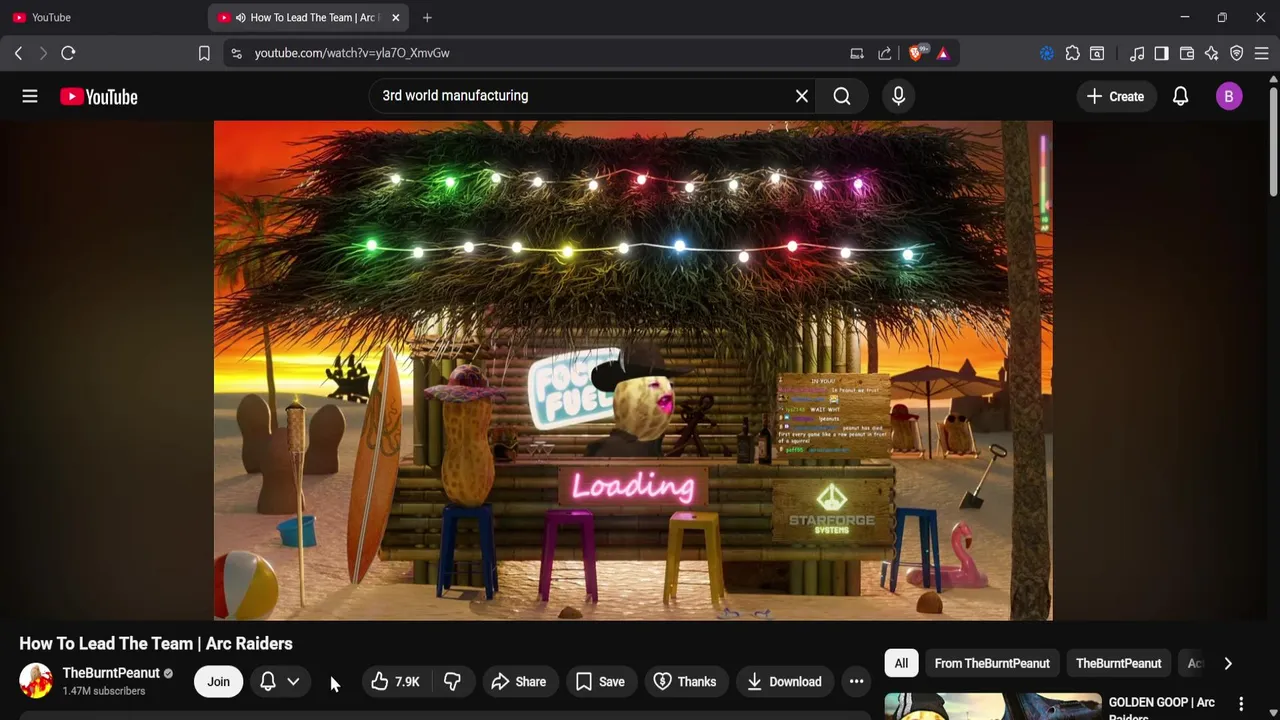Click the Create button
Viewport: 1280px width, 720px height.
(1115, 96)
